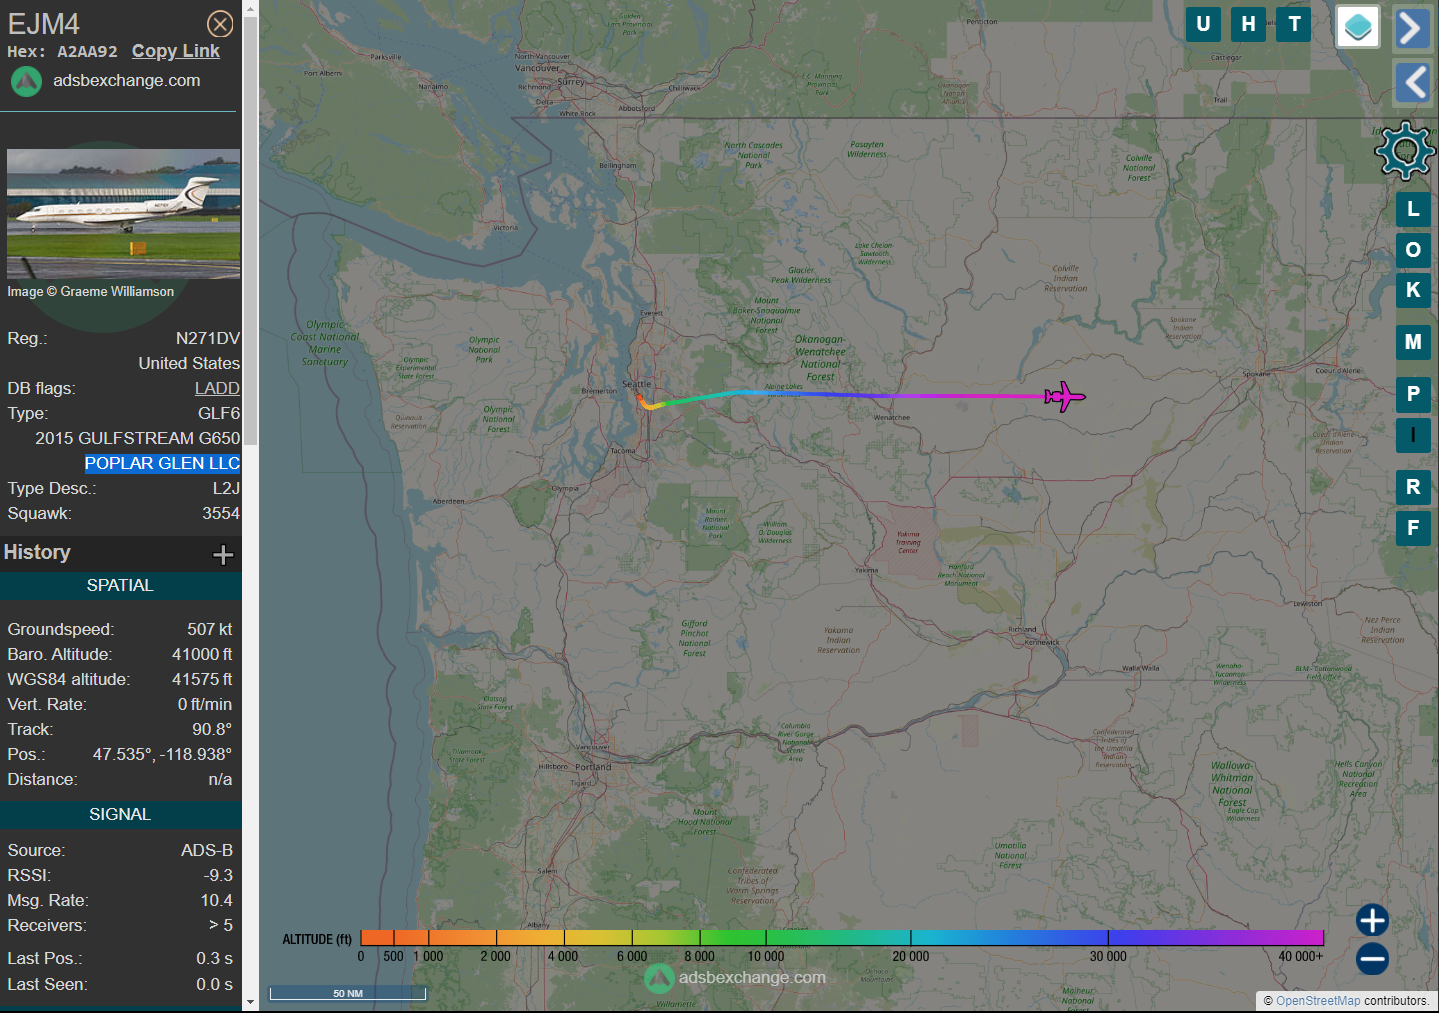Open the map layer switcher icon

point(1358,27)
